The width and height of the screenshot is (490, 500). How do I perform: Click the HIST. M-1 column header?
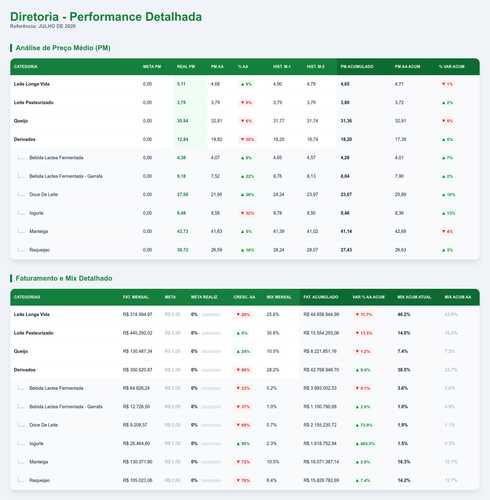[282, 67]
